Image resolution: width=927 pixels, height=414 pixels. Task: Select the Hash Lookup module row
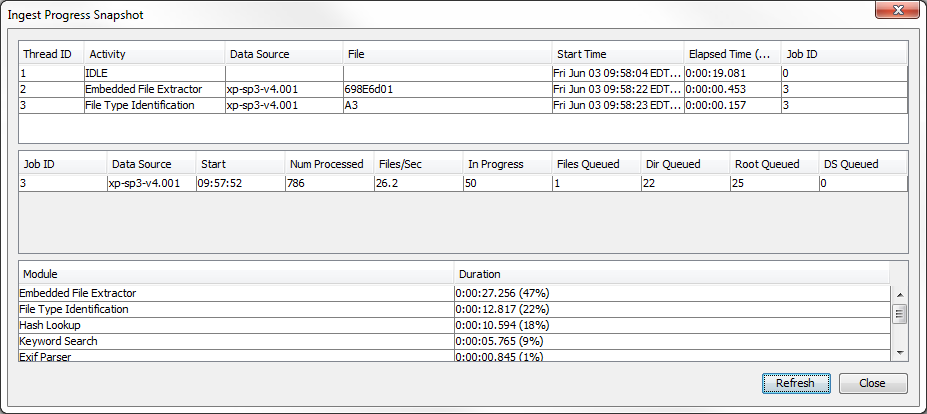[x=236, y=325]
